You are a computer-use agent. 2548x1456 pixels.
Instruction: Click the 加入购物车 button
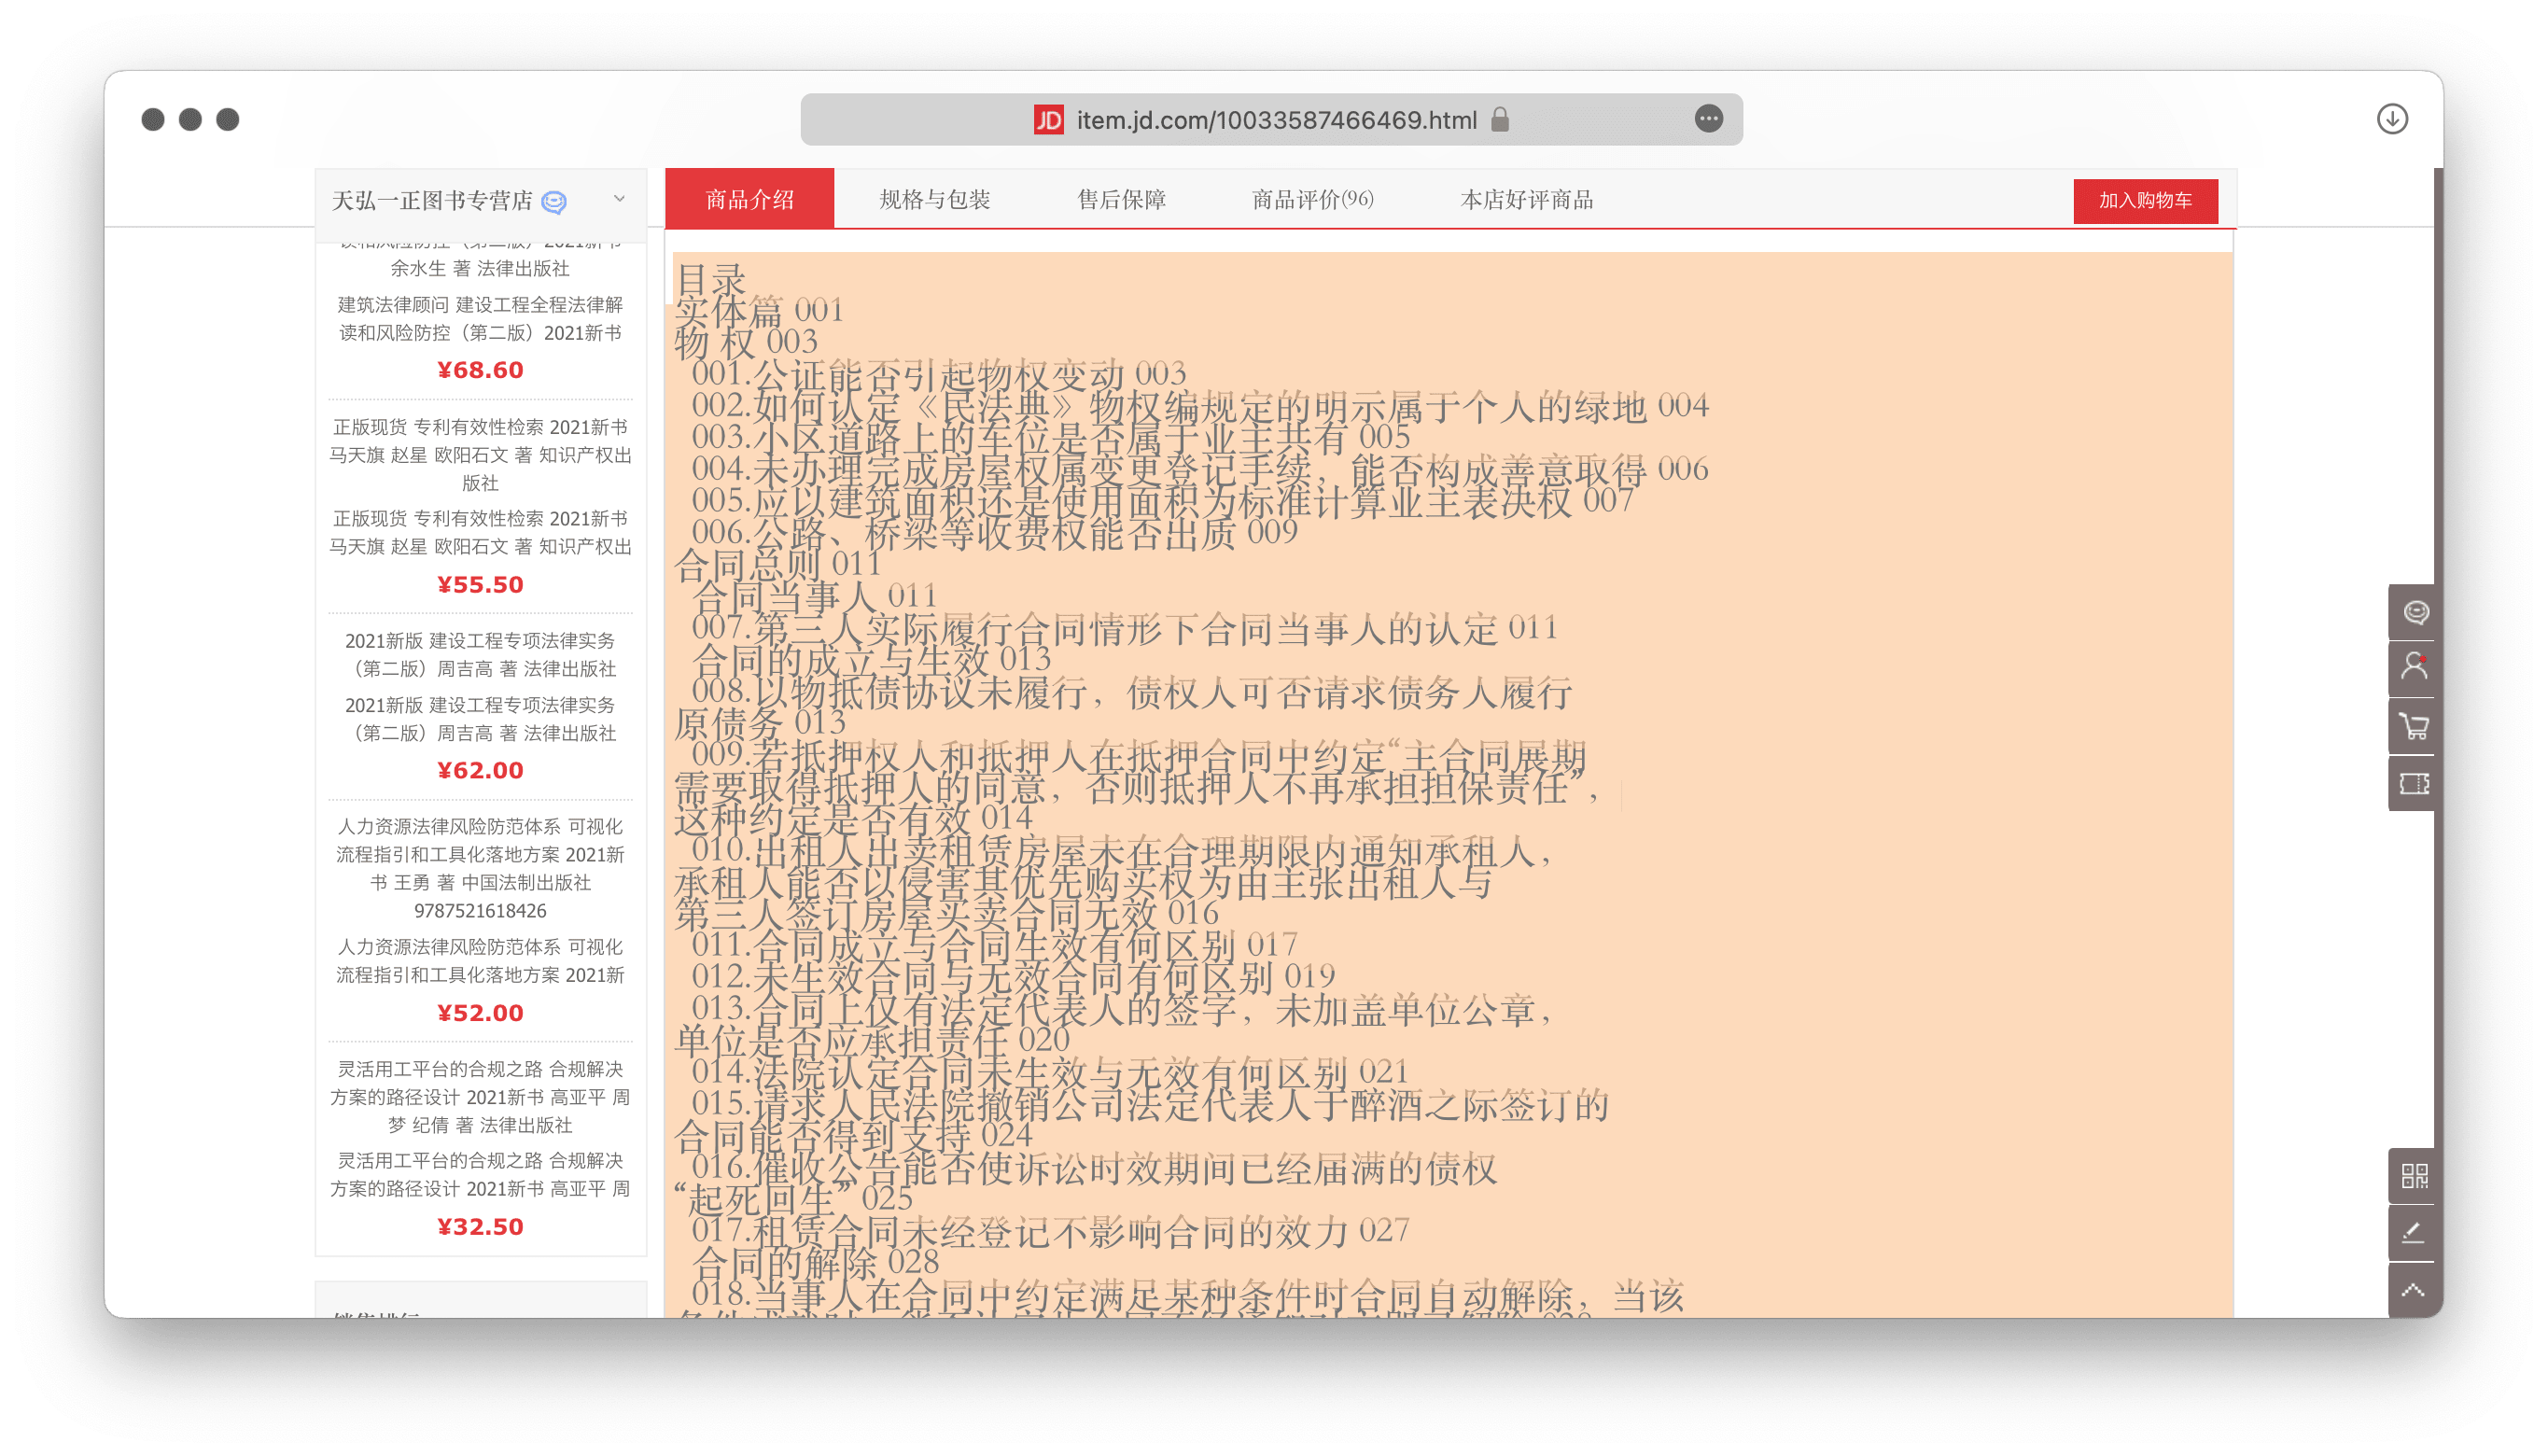(x=2145, y=201)
